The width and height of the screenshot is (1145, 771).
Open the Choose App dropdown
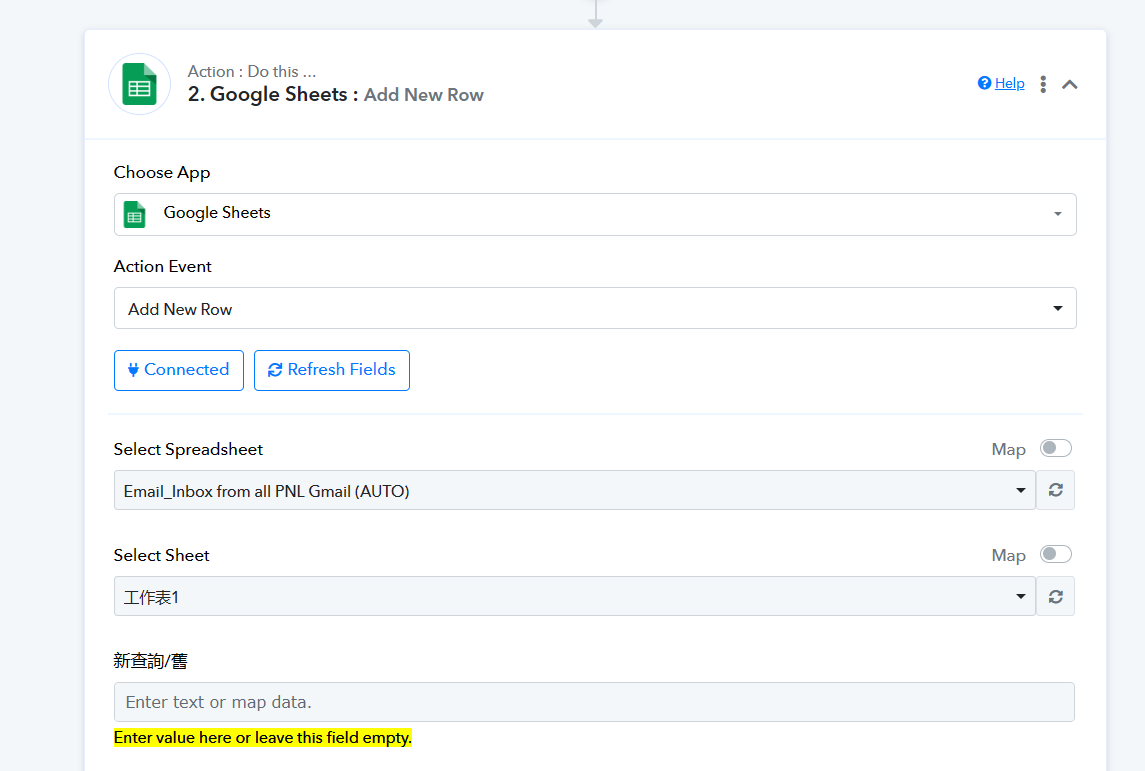595,214
